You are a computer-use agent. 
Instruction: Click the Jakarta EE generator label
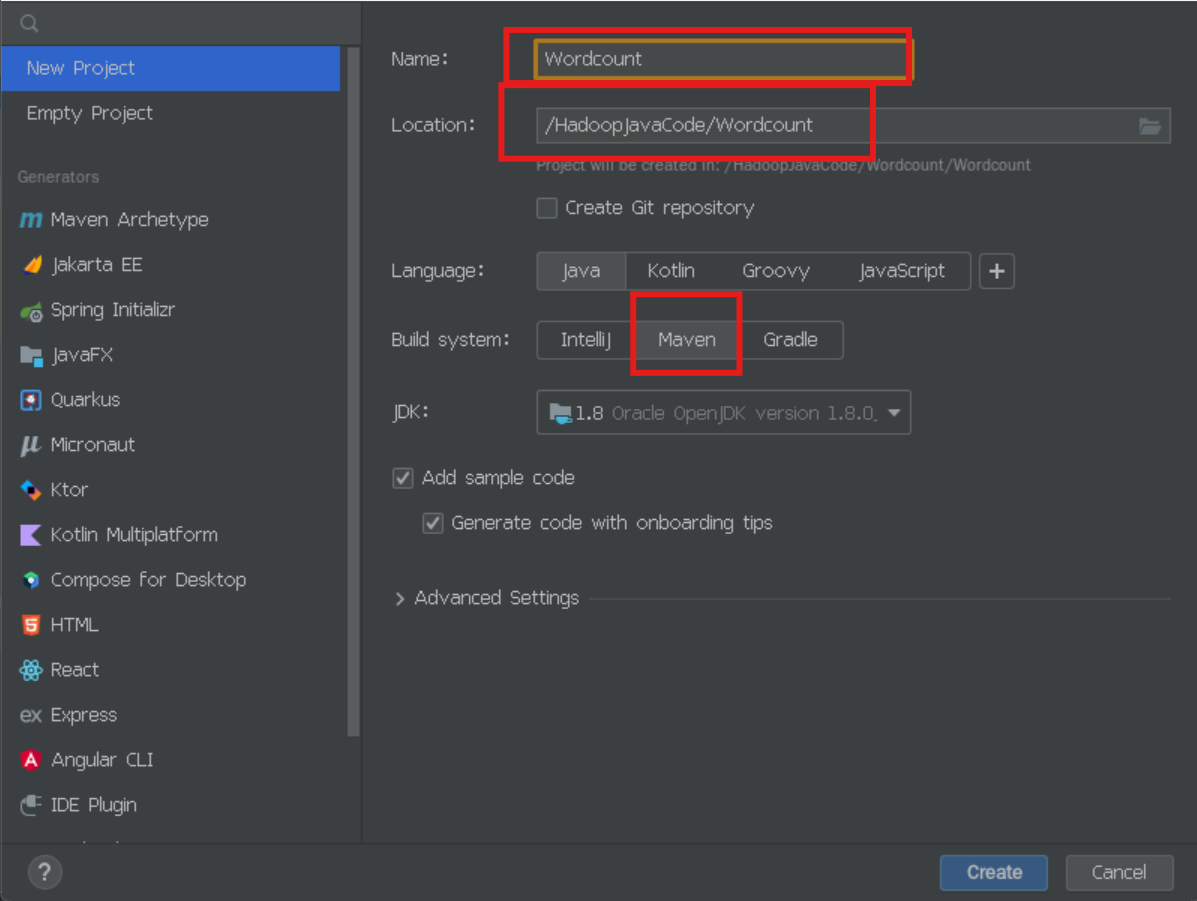click(97, 265)
